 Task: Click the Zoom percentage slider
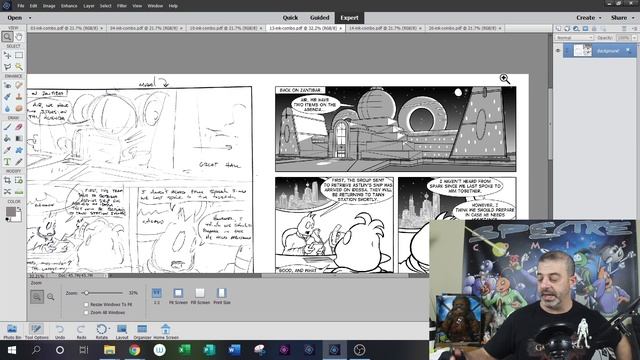102,293
